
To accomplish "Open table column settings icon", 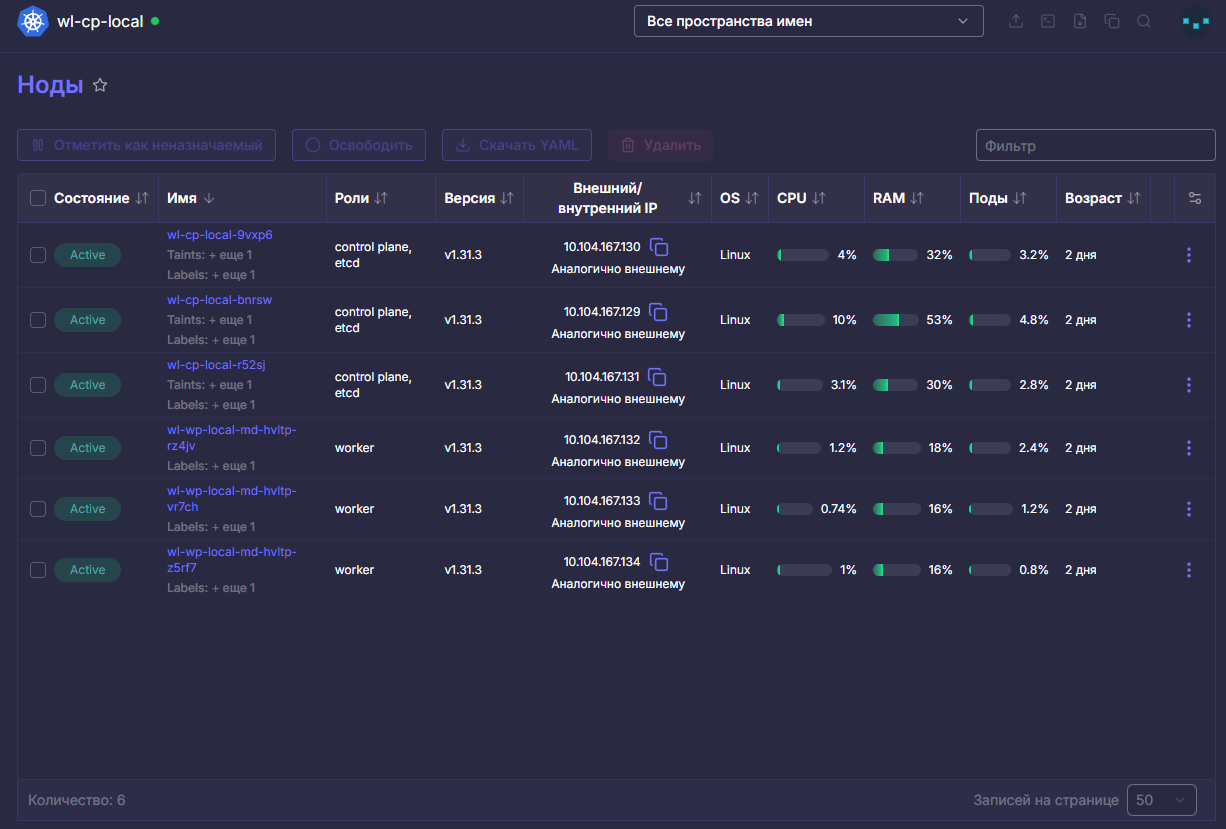I will 1194,198.
